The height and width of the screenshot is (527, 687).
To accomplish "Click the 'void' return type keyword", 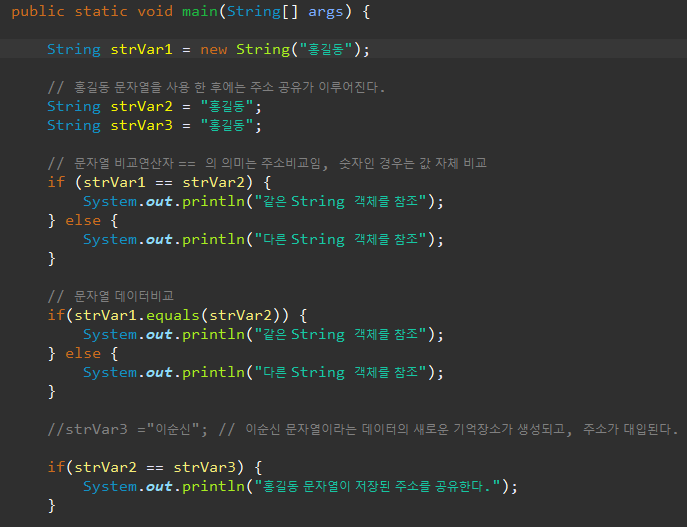I will tap(155, 11).
